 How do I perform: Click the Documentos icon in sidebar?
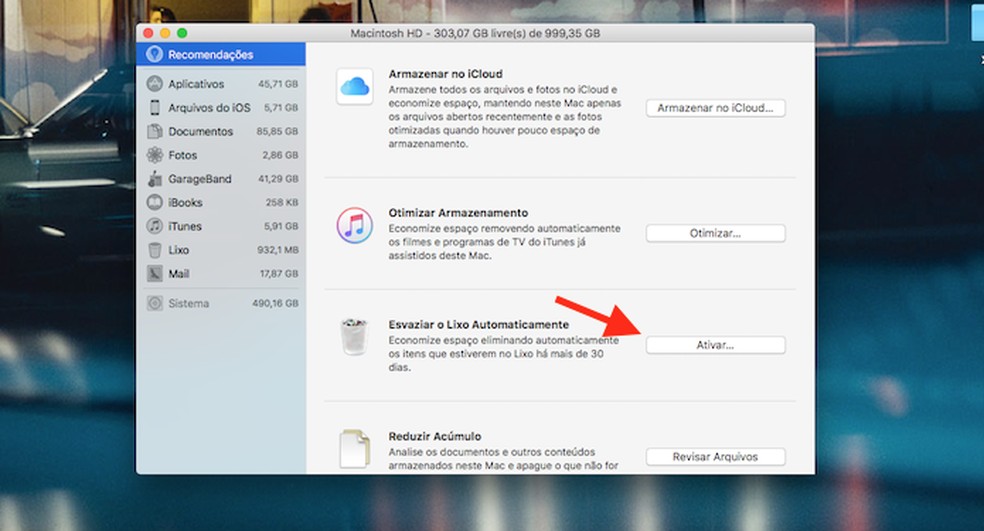click(154, 131)
